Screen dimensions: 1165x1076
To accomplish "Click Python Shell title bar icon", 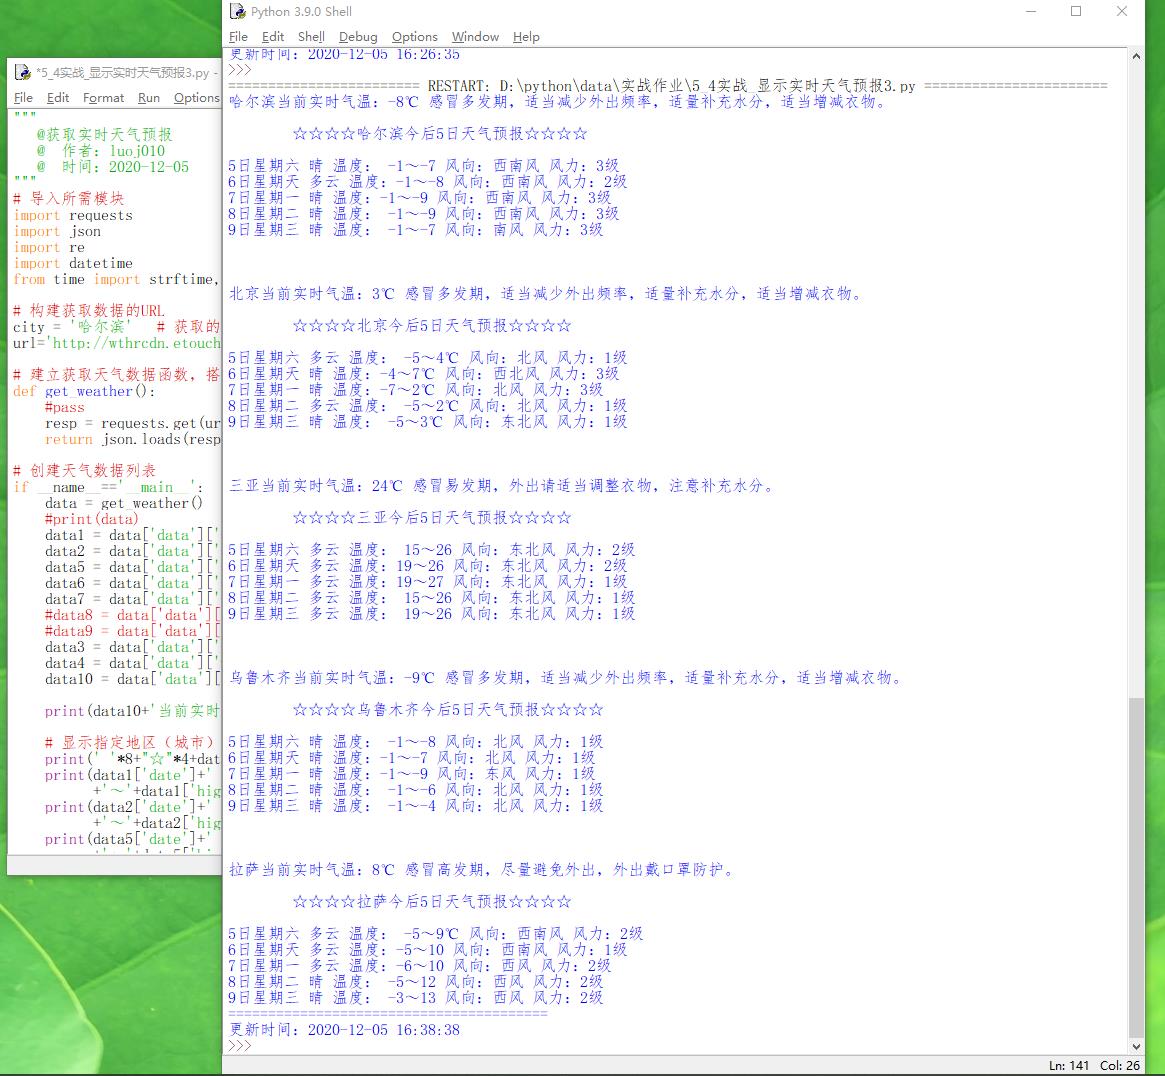I will 238,11.
